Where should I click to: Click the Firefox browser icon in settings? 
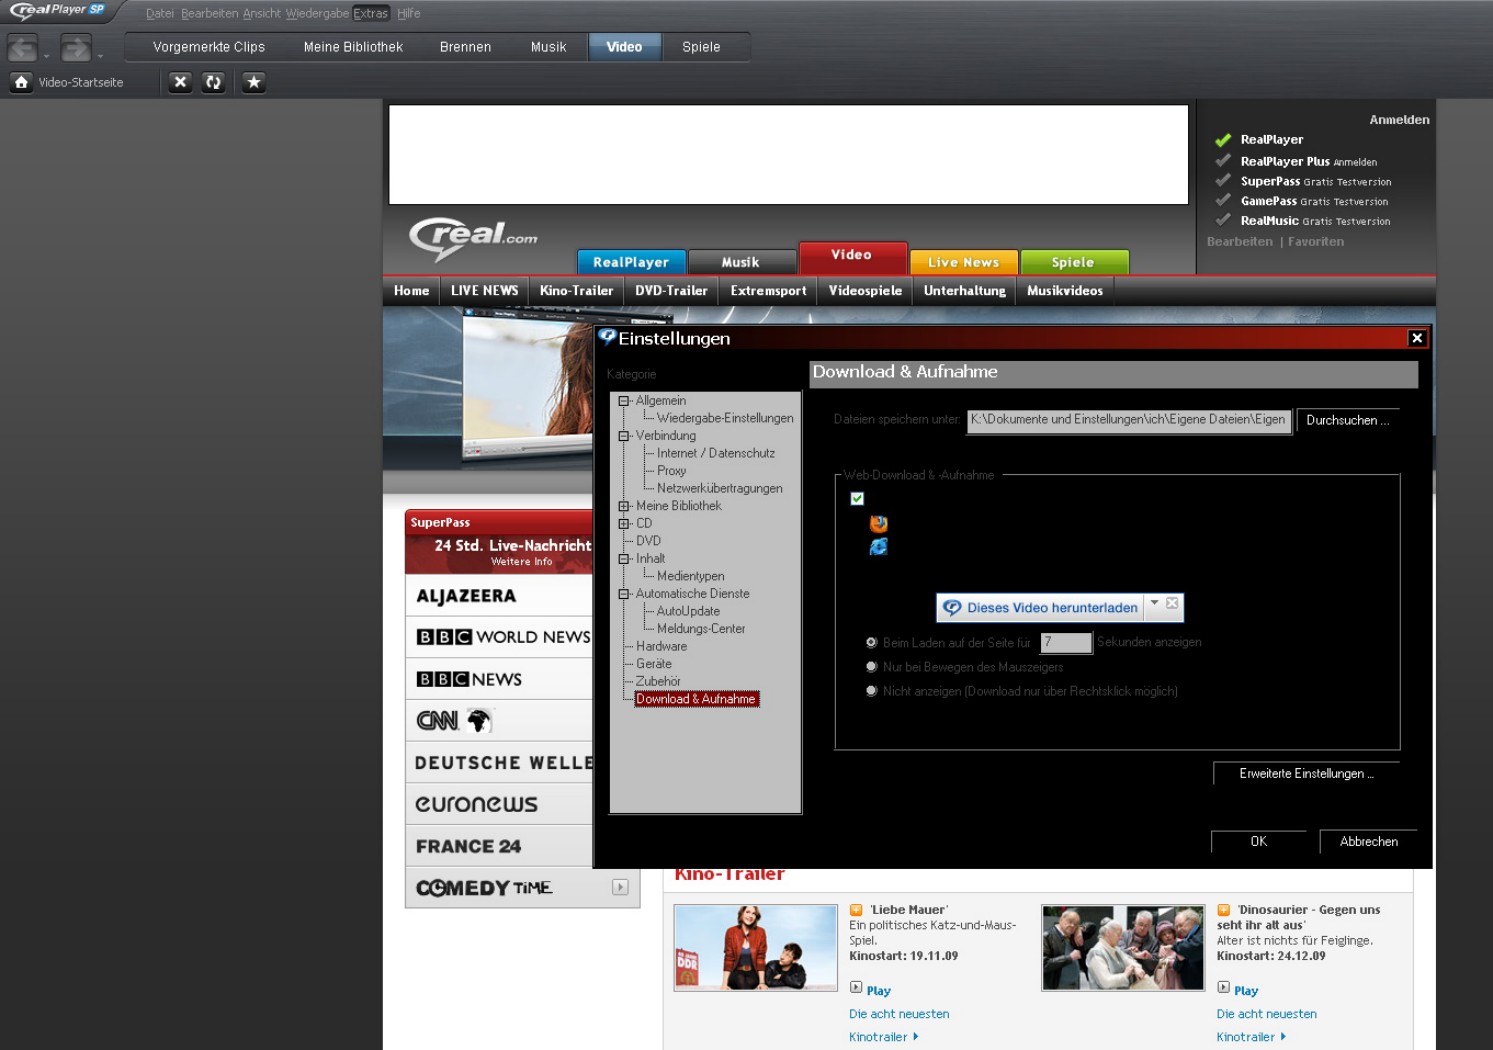[x=878, y=523]
